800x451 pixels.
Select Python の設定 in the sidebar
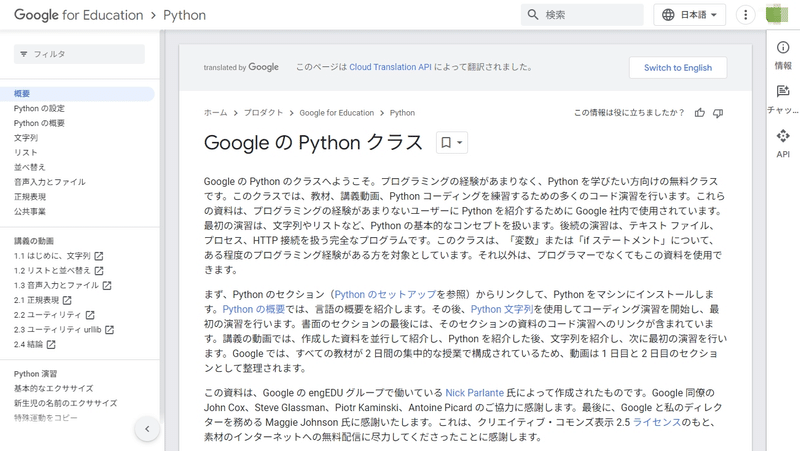tap(39, 108)
